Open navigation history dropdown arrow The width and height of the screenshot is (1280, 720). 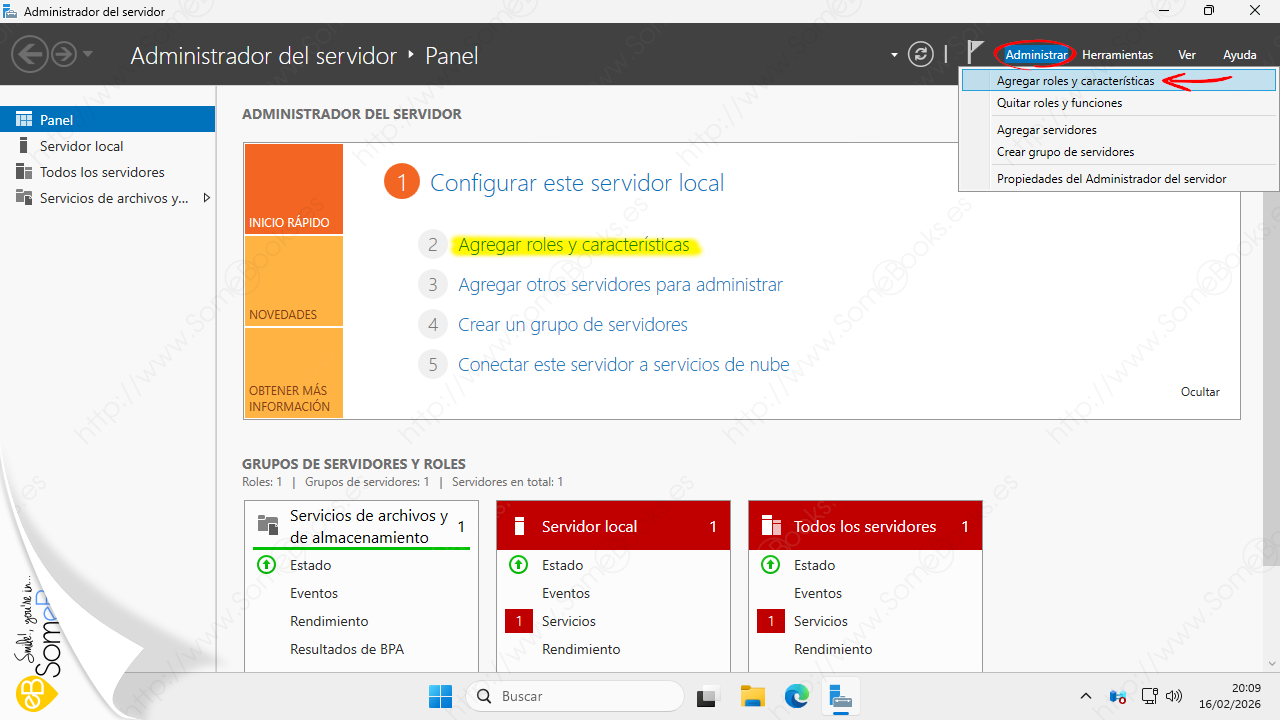[x=88, y=55]
